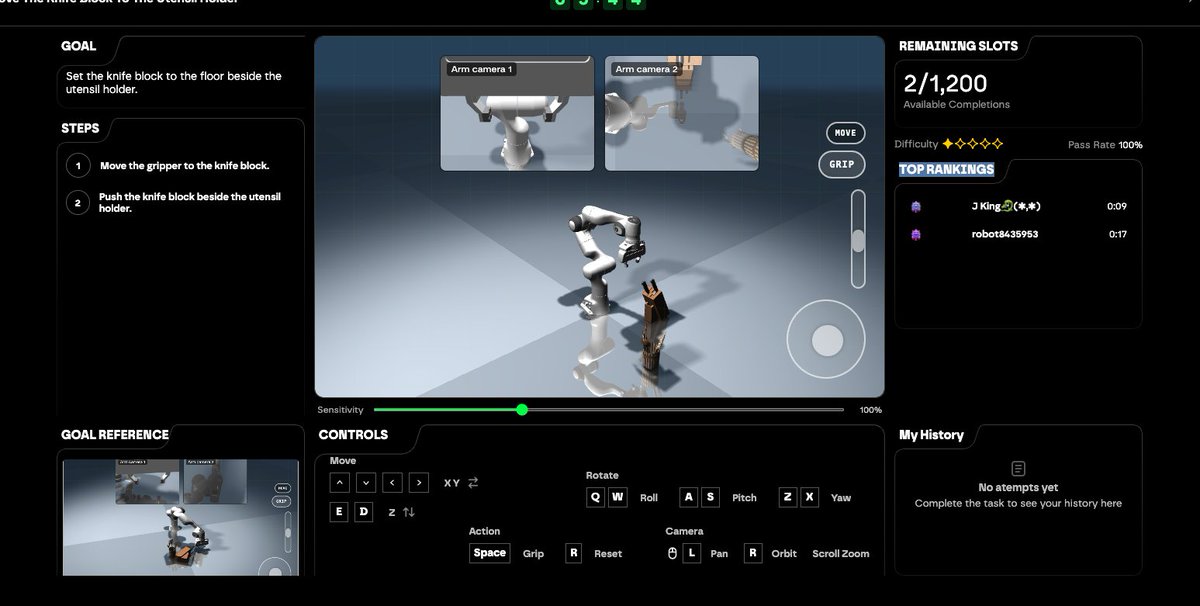
Task: Click the down arrow Move key
Action: click(x=366, y=483)
